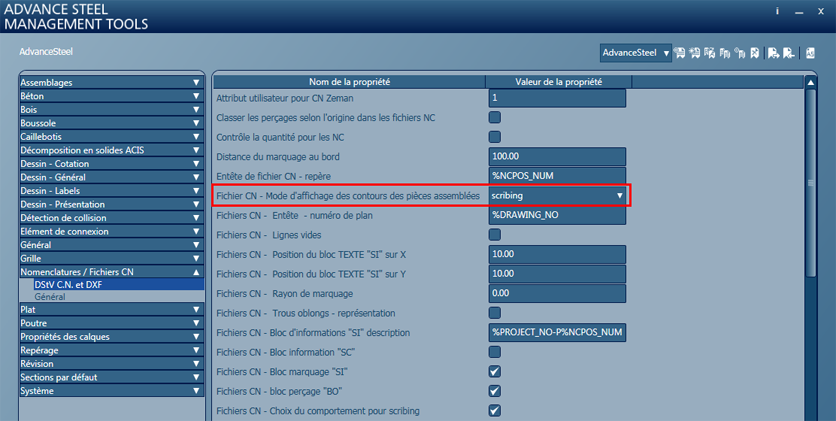This screenshot has width=836, height=421.
Task: Click the scroll up arrow of properties list
Action: coord(810,83)
